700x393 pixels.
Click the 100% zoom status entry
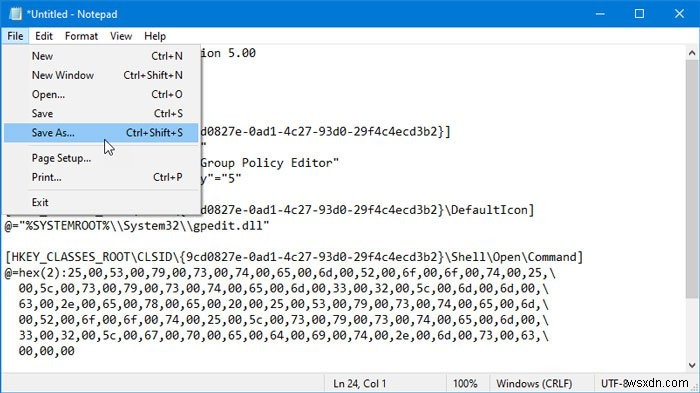(465, 384)
